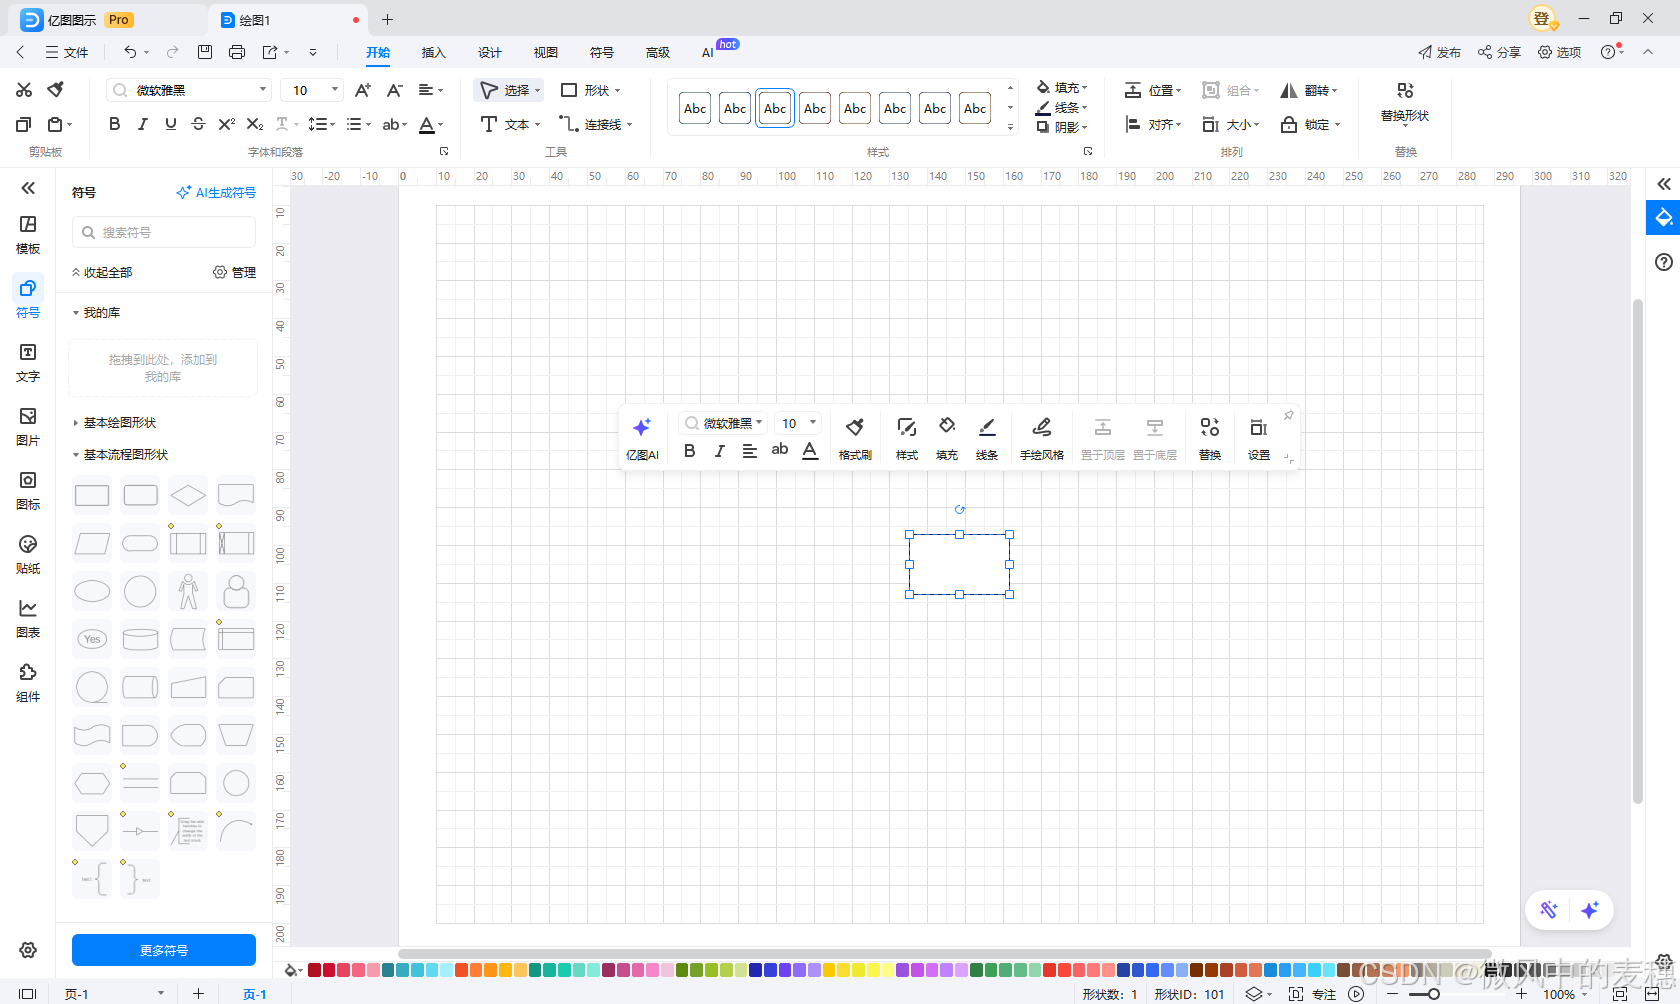Viewport: 1680px width, 1004px height.
Task: Click the cut scissors icon
Action: click(x=24, y=90)
